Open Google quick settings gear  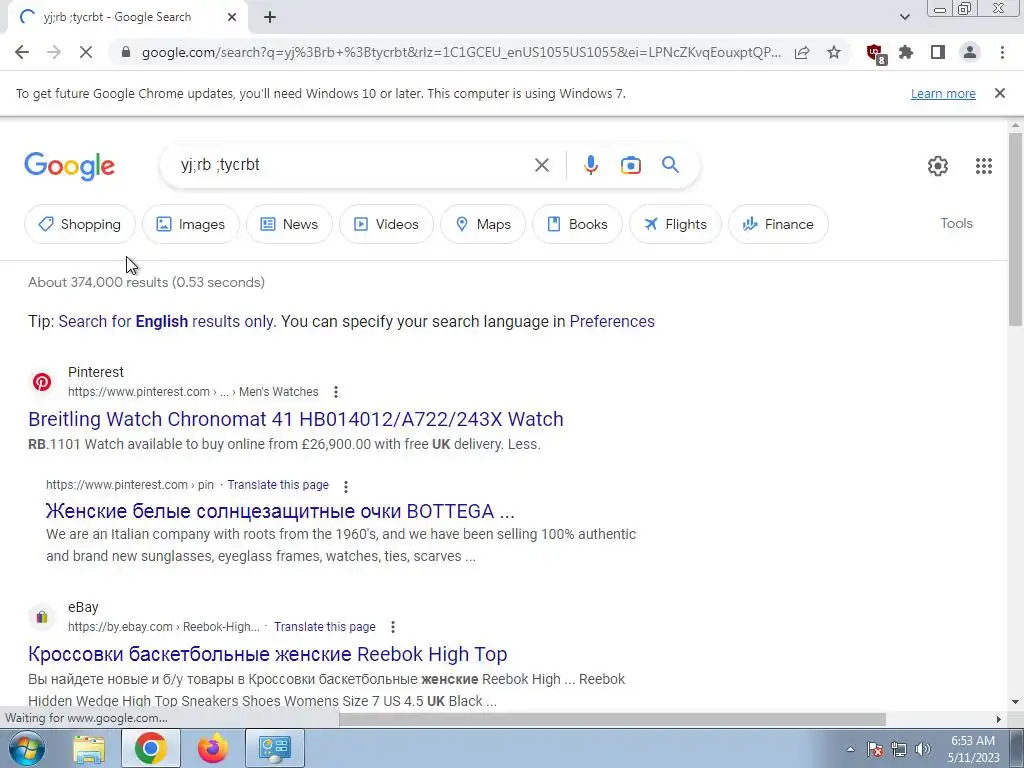click(x=938, y=166)
